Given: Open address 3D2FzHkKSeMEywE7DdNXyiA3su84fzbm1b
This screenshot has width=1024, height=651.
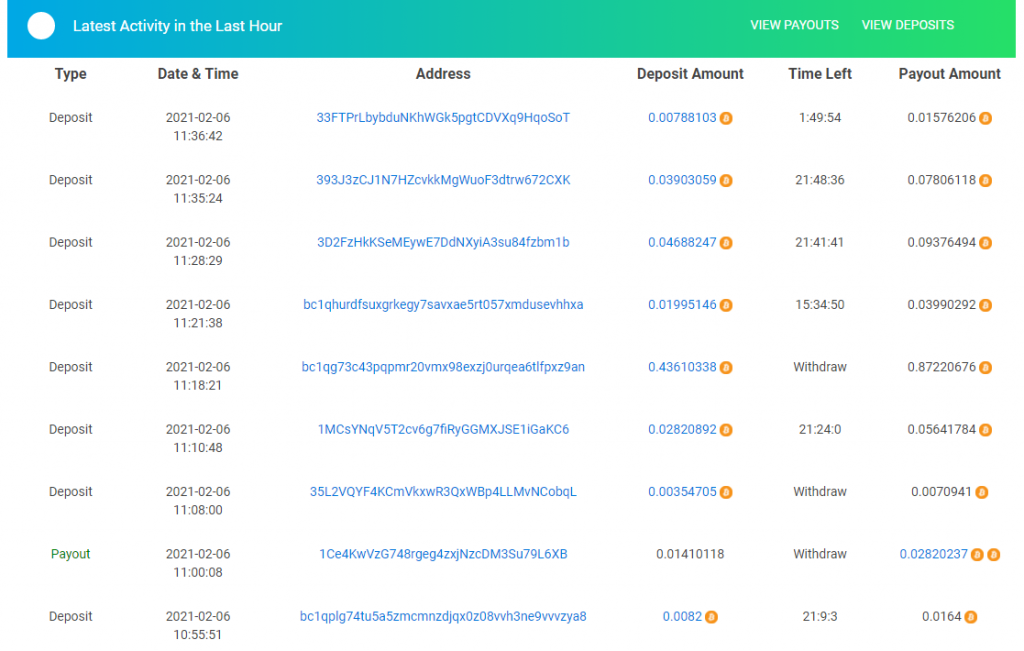Looking at the screenshot, I should tap(443, 242).
